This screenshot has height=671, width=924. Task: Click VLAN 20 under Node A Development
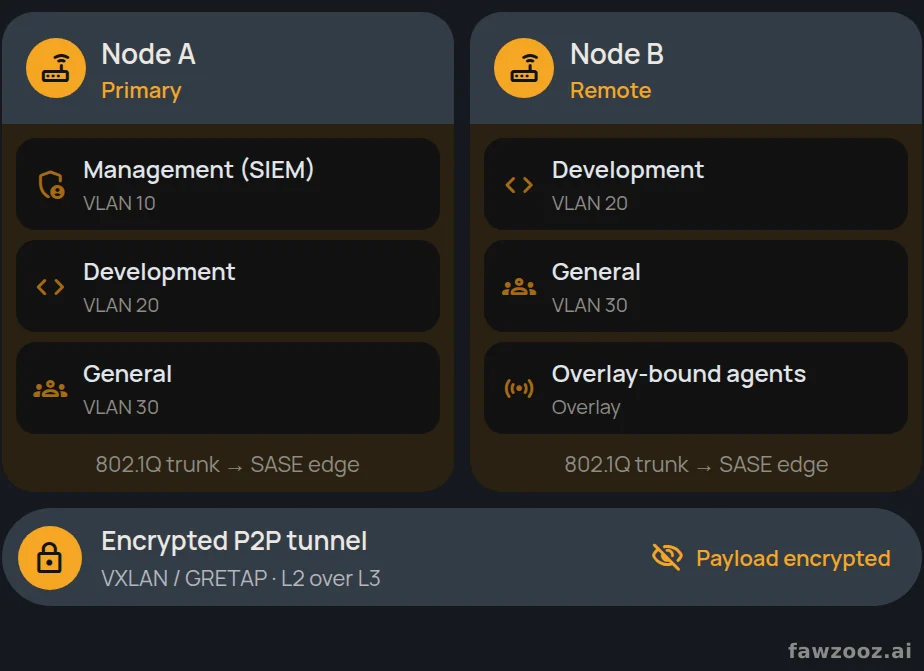(121, 305)
